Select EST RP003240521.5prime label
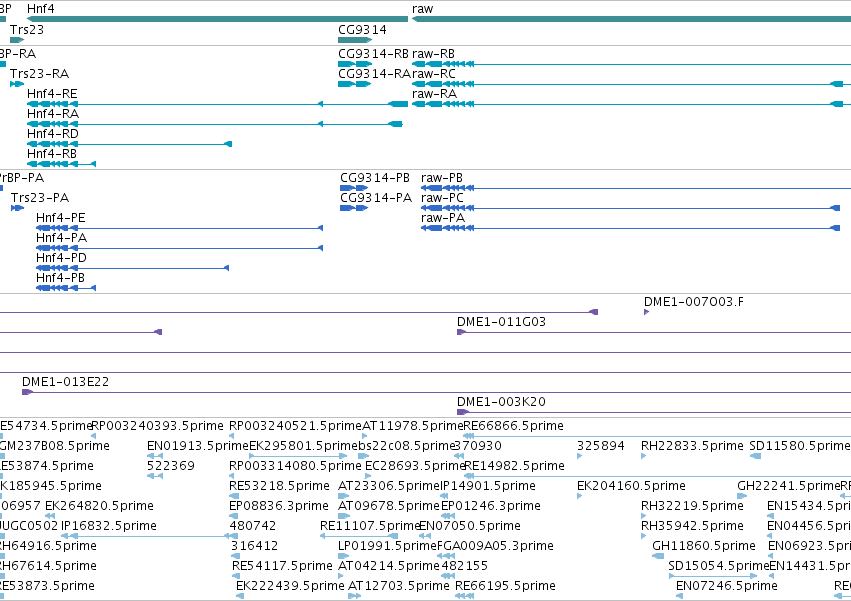The width and height of the screenshot is (851, 601). coord(295,426)
